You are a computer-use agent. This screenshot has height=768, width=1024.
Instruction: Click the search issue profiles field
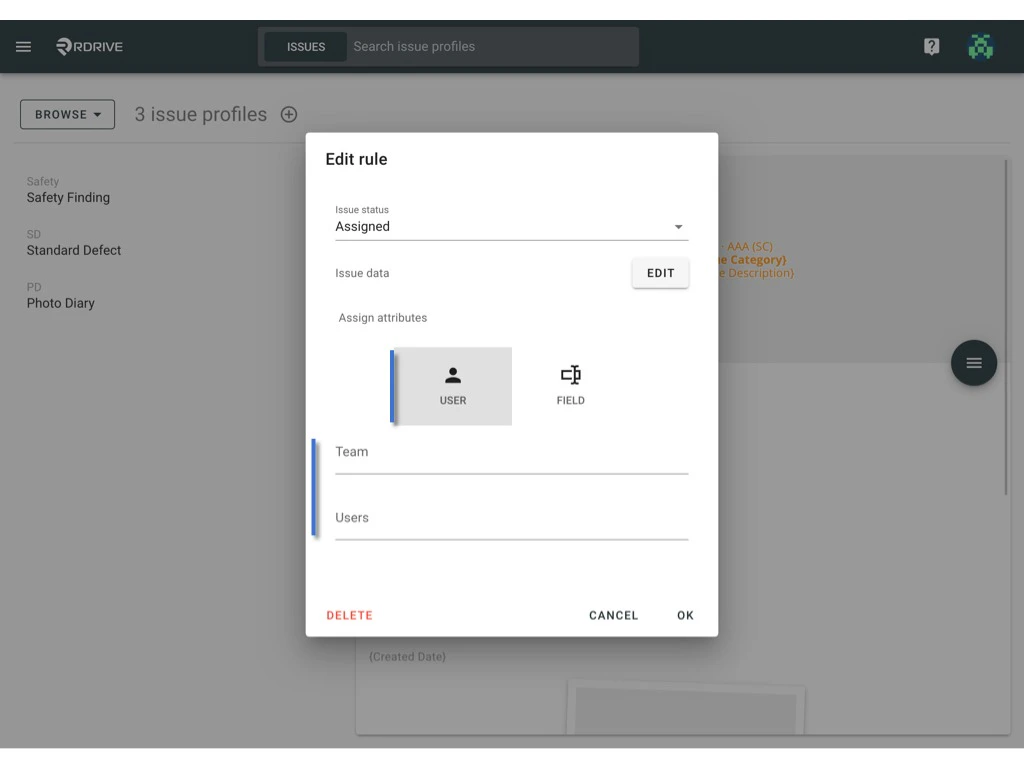tap(490, 46)
